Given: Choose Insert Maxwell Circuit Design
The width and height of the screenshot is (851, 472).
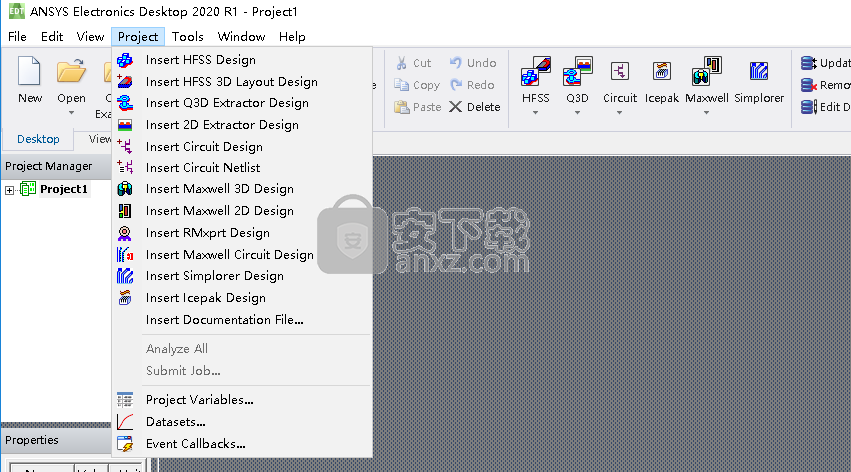Looking at the screenshot, I should (x=242, y=254).
